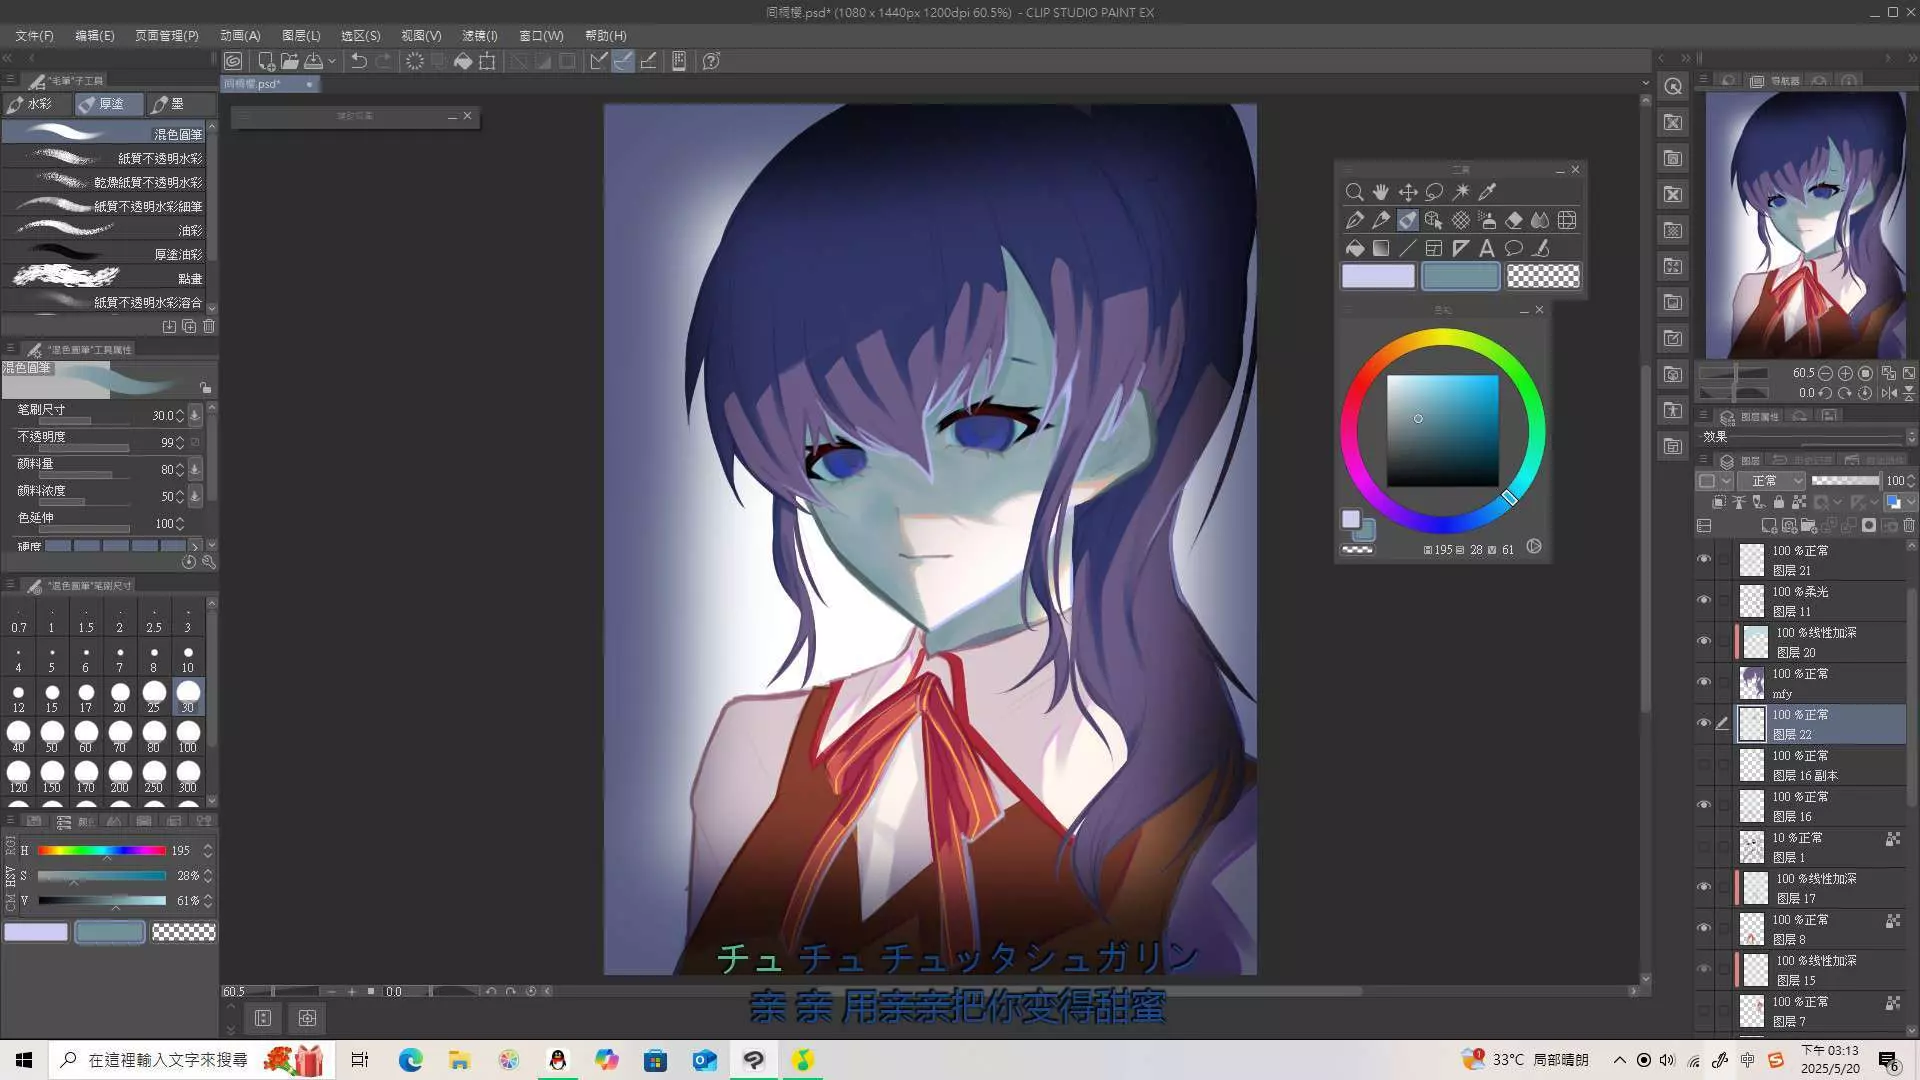Toggle visibility of the mfy layer
Viewport: 1920px width, 1080px height.
pos(1704,682)
